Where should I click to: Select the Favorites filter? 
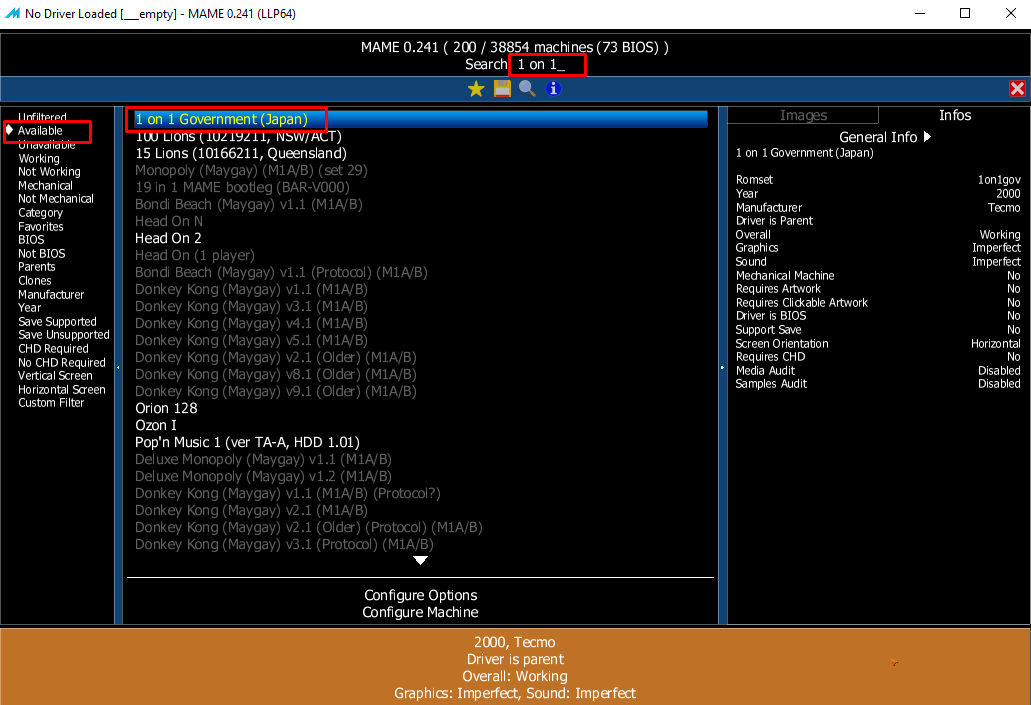(41, 226)
